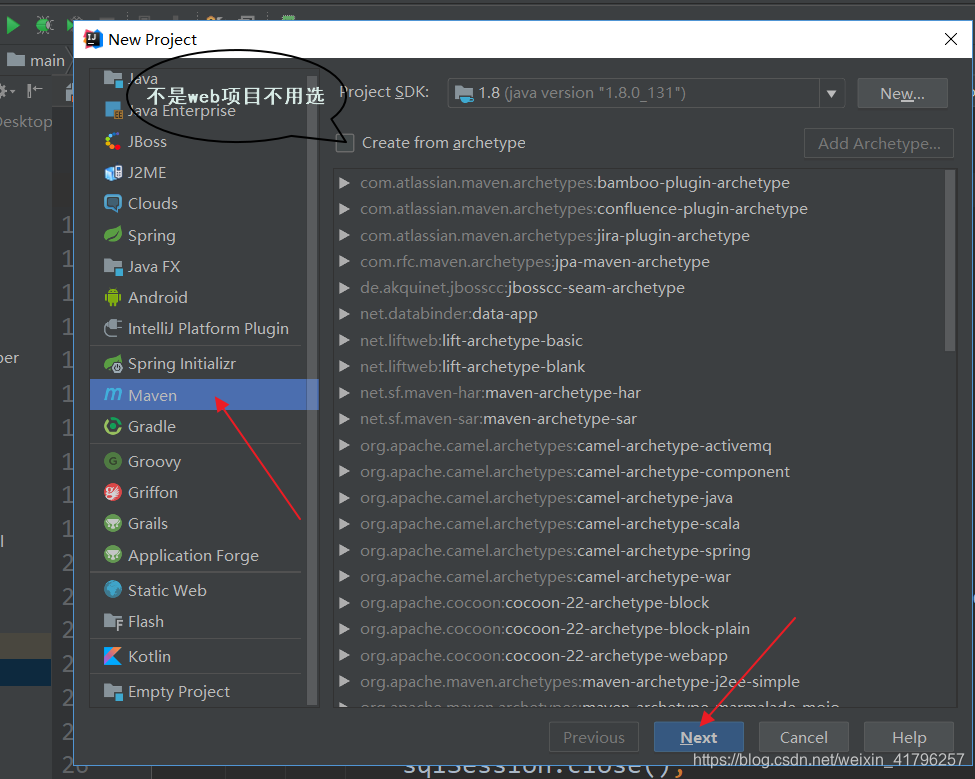Screen dimensions: 975x779
Task: Expand bamboo-plugin-archetype node
Action: [344, 183]
